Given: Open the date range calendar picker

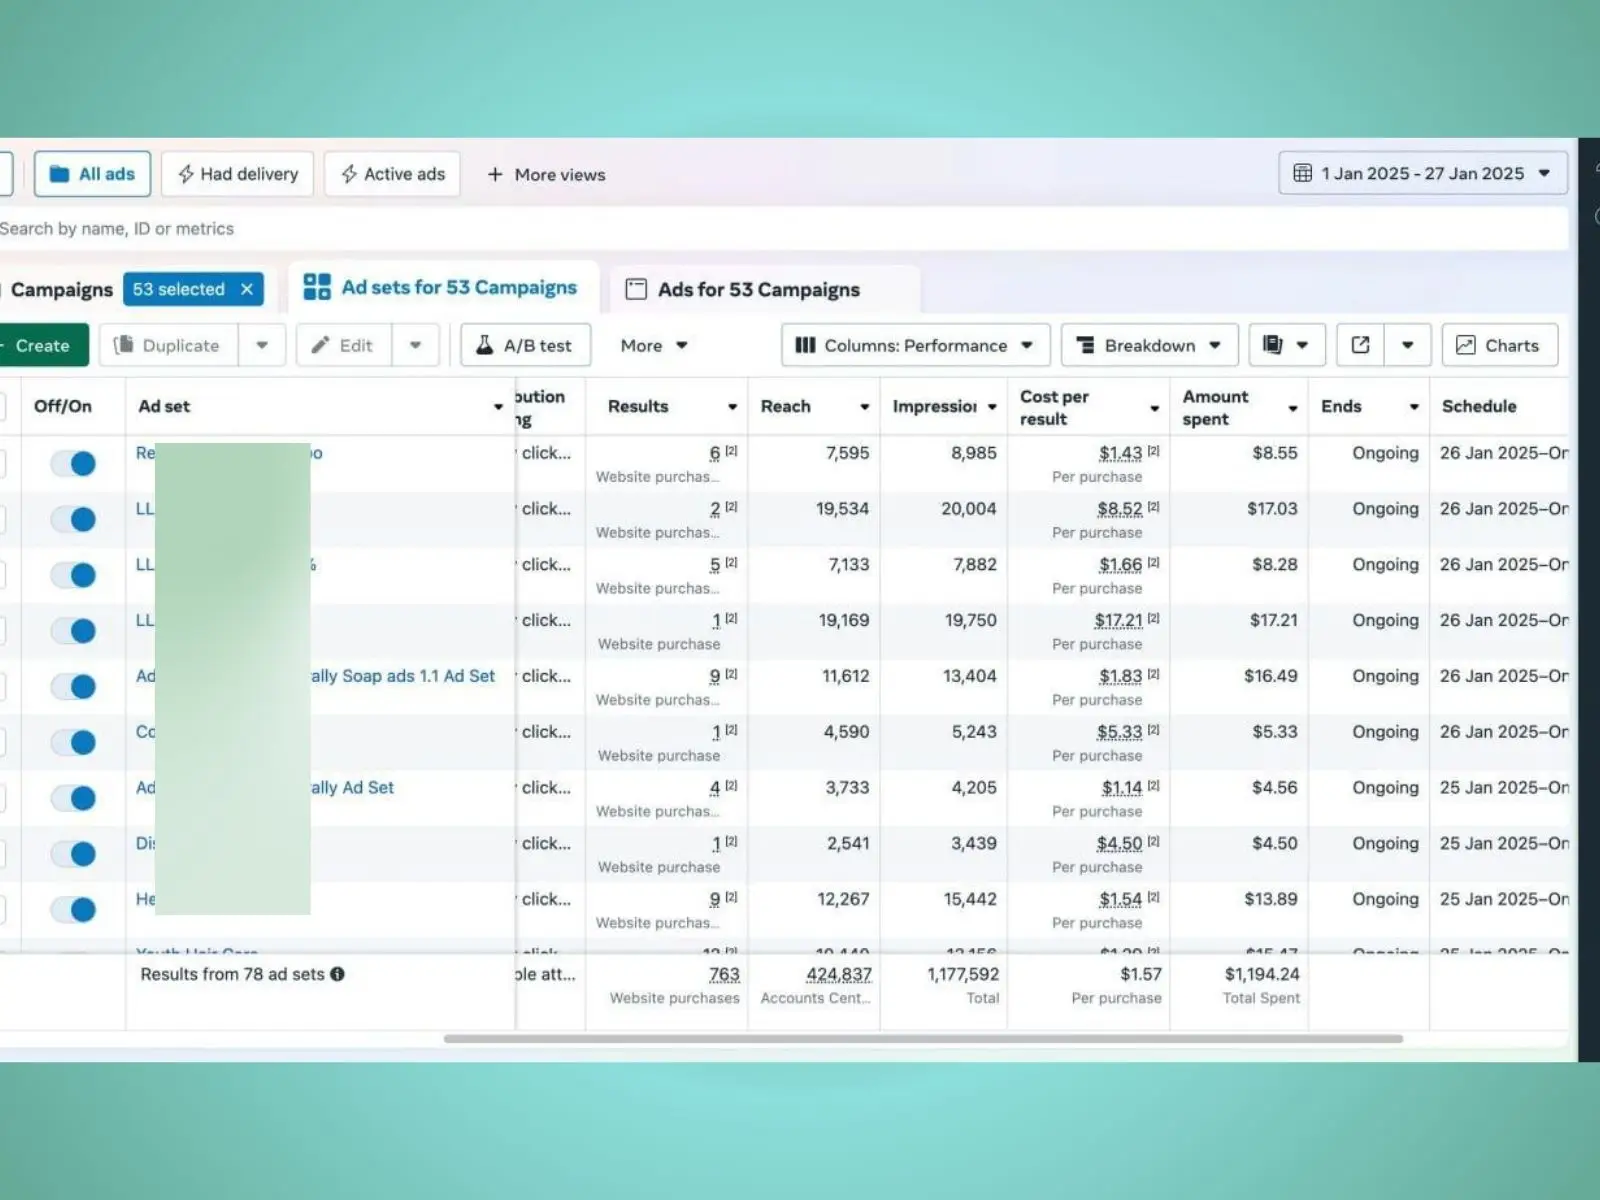Looking at the screenshot, I should pyautogui.click(x=1422, y=173).
